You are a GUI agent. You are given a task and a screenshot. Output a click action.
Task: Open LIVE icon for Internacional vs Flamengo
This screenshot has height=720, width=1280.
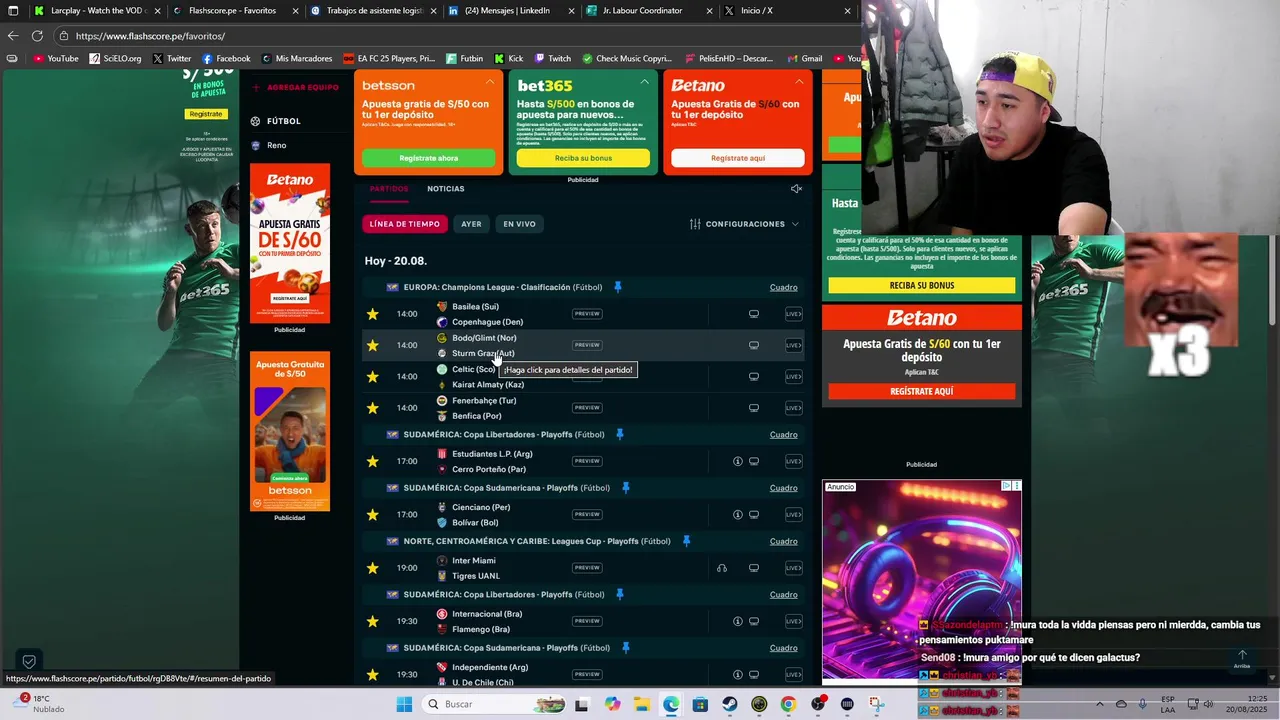[794, 621]
